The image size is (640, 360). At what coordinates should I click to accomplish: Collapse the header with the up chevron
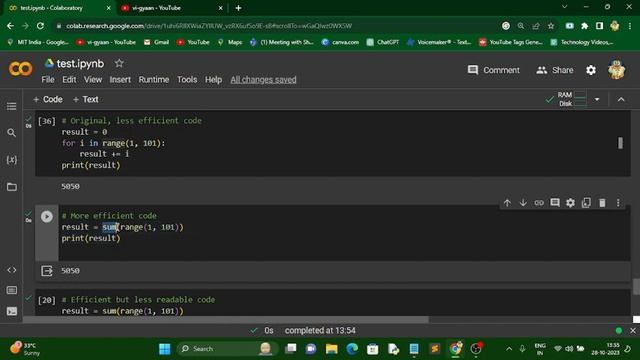tap(621, 99)
